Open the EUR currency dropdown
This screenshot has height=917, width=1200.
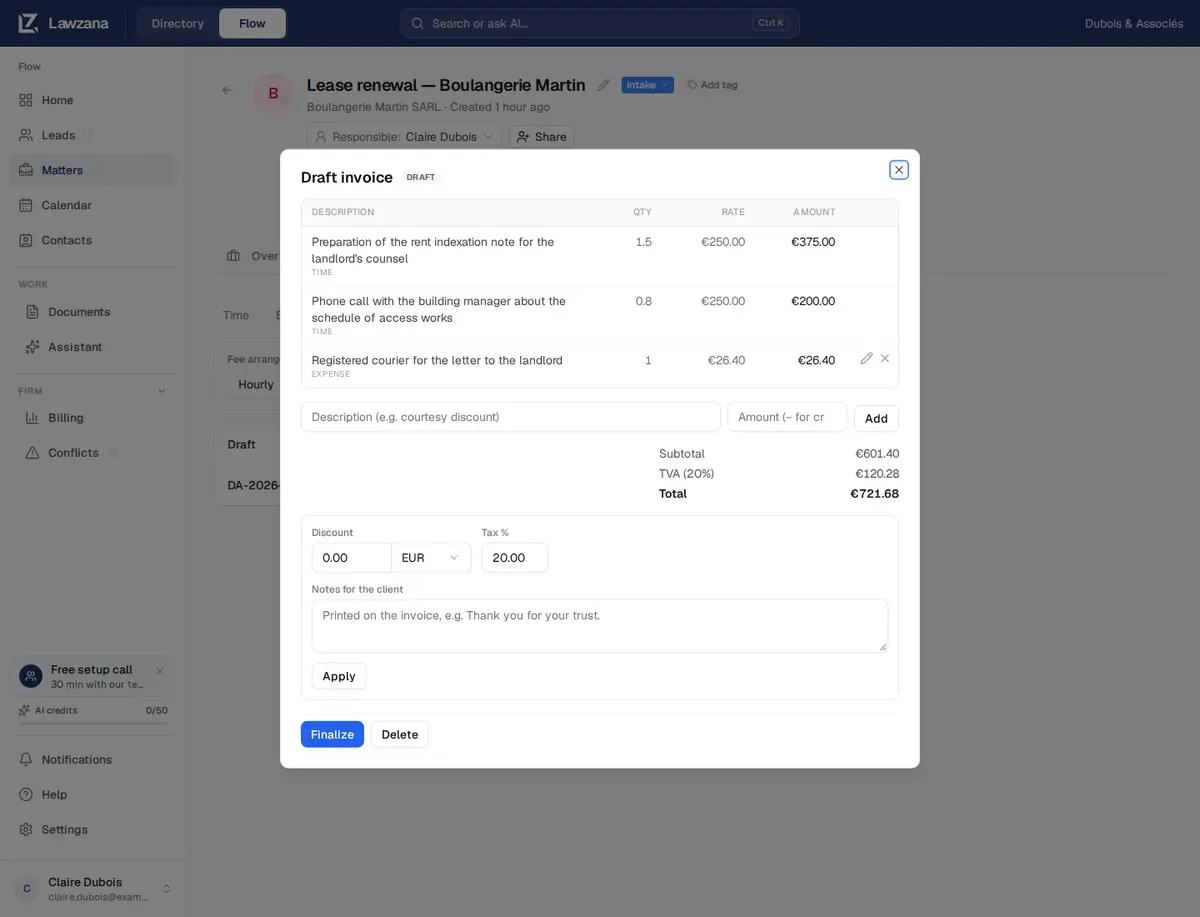pos(431,558)
